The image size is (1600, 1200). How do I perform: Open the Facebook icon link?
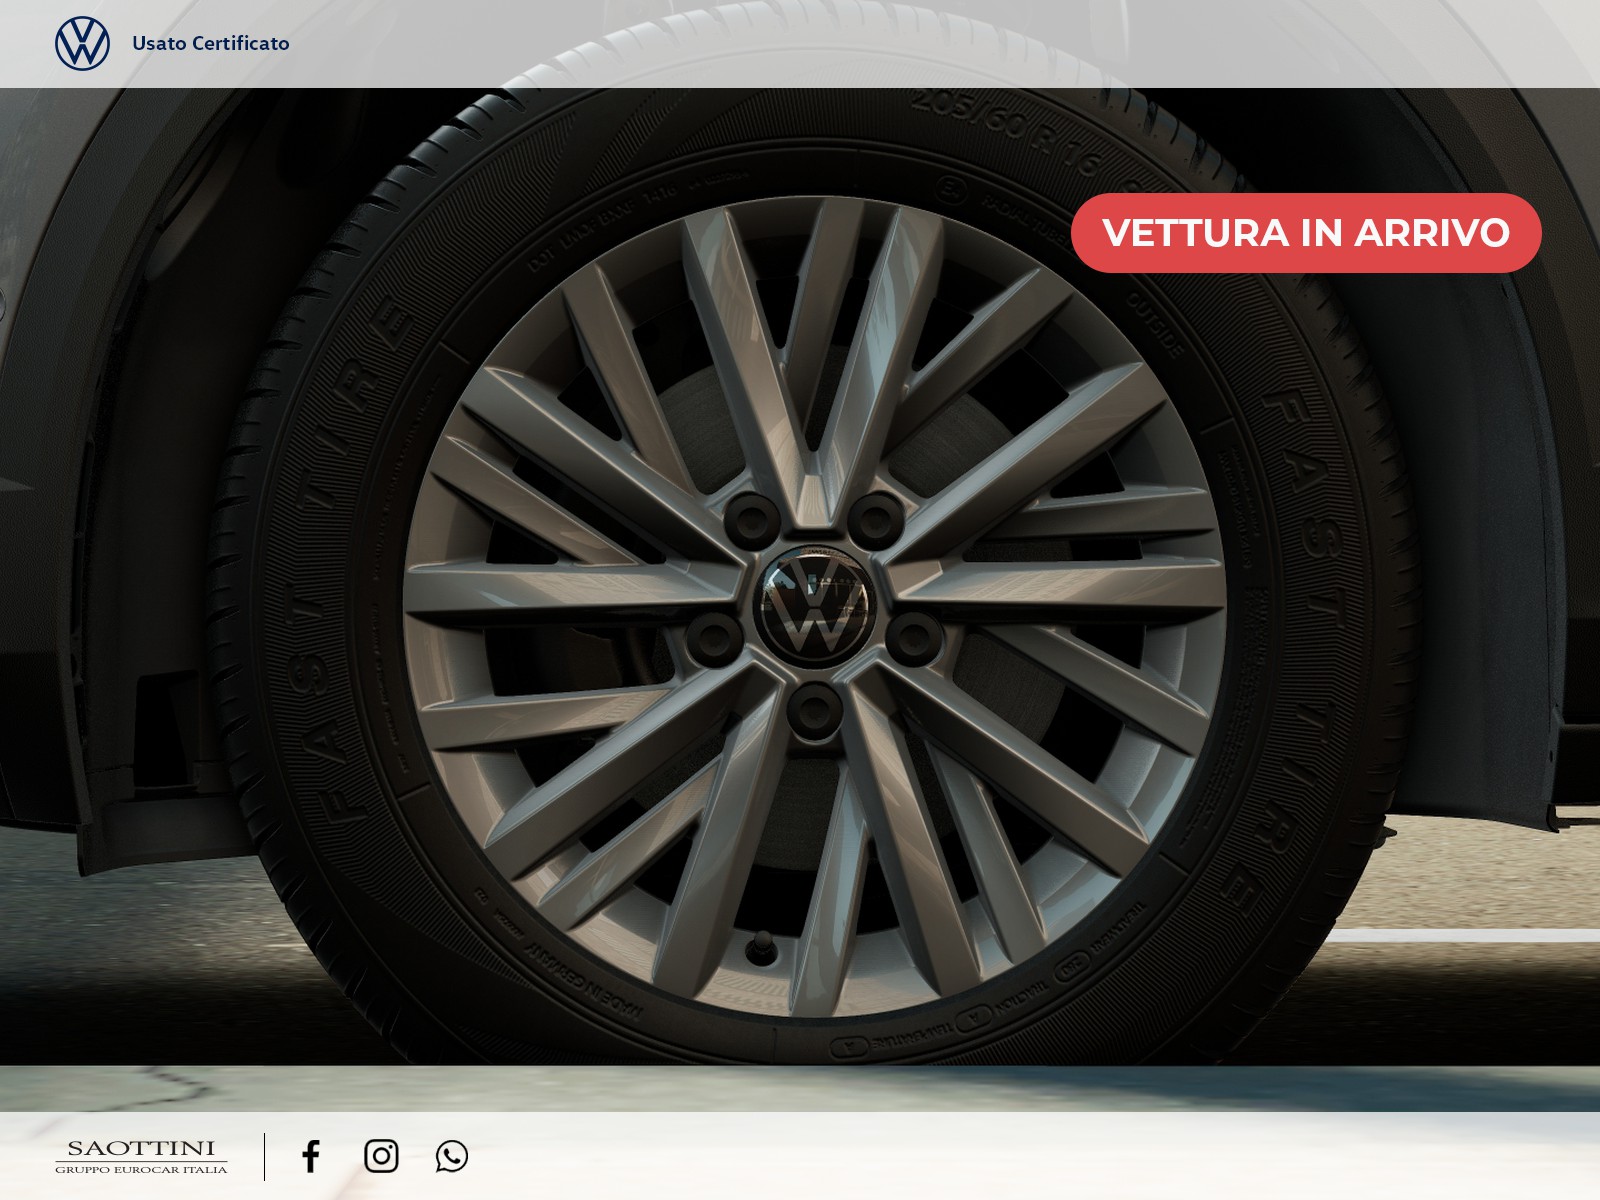pos(311,1156)
